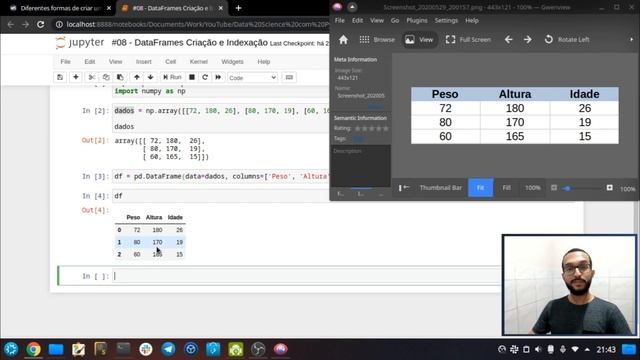Toggle the Gwenview sidebar hide icon
Screen dimensions: 640x360
click(x=404, y=188)
